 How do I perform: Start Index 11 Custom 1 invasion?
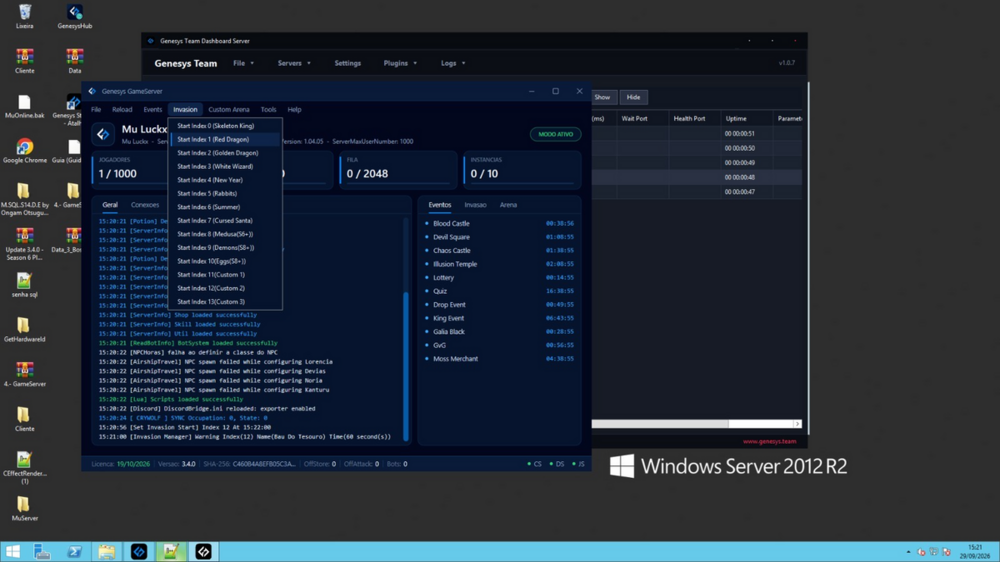tap(226, 275)
